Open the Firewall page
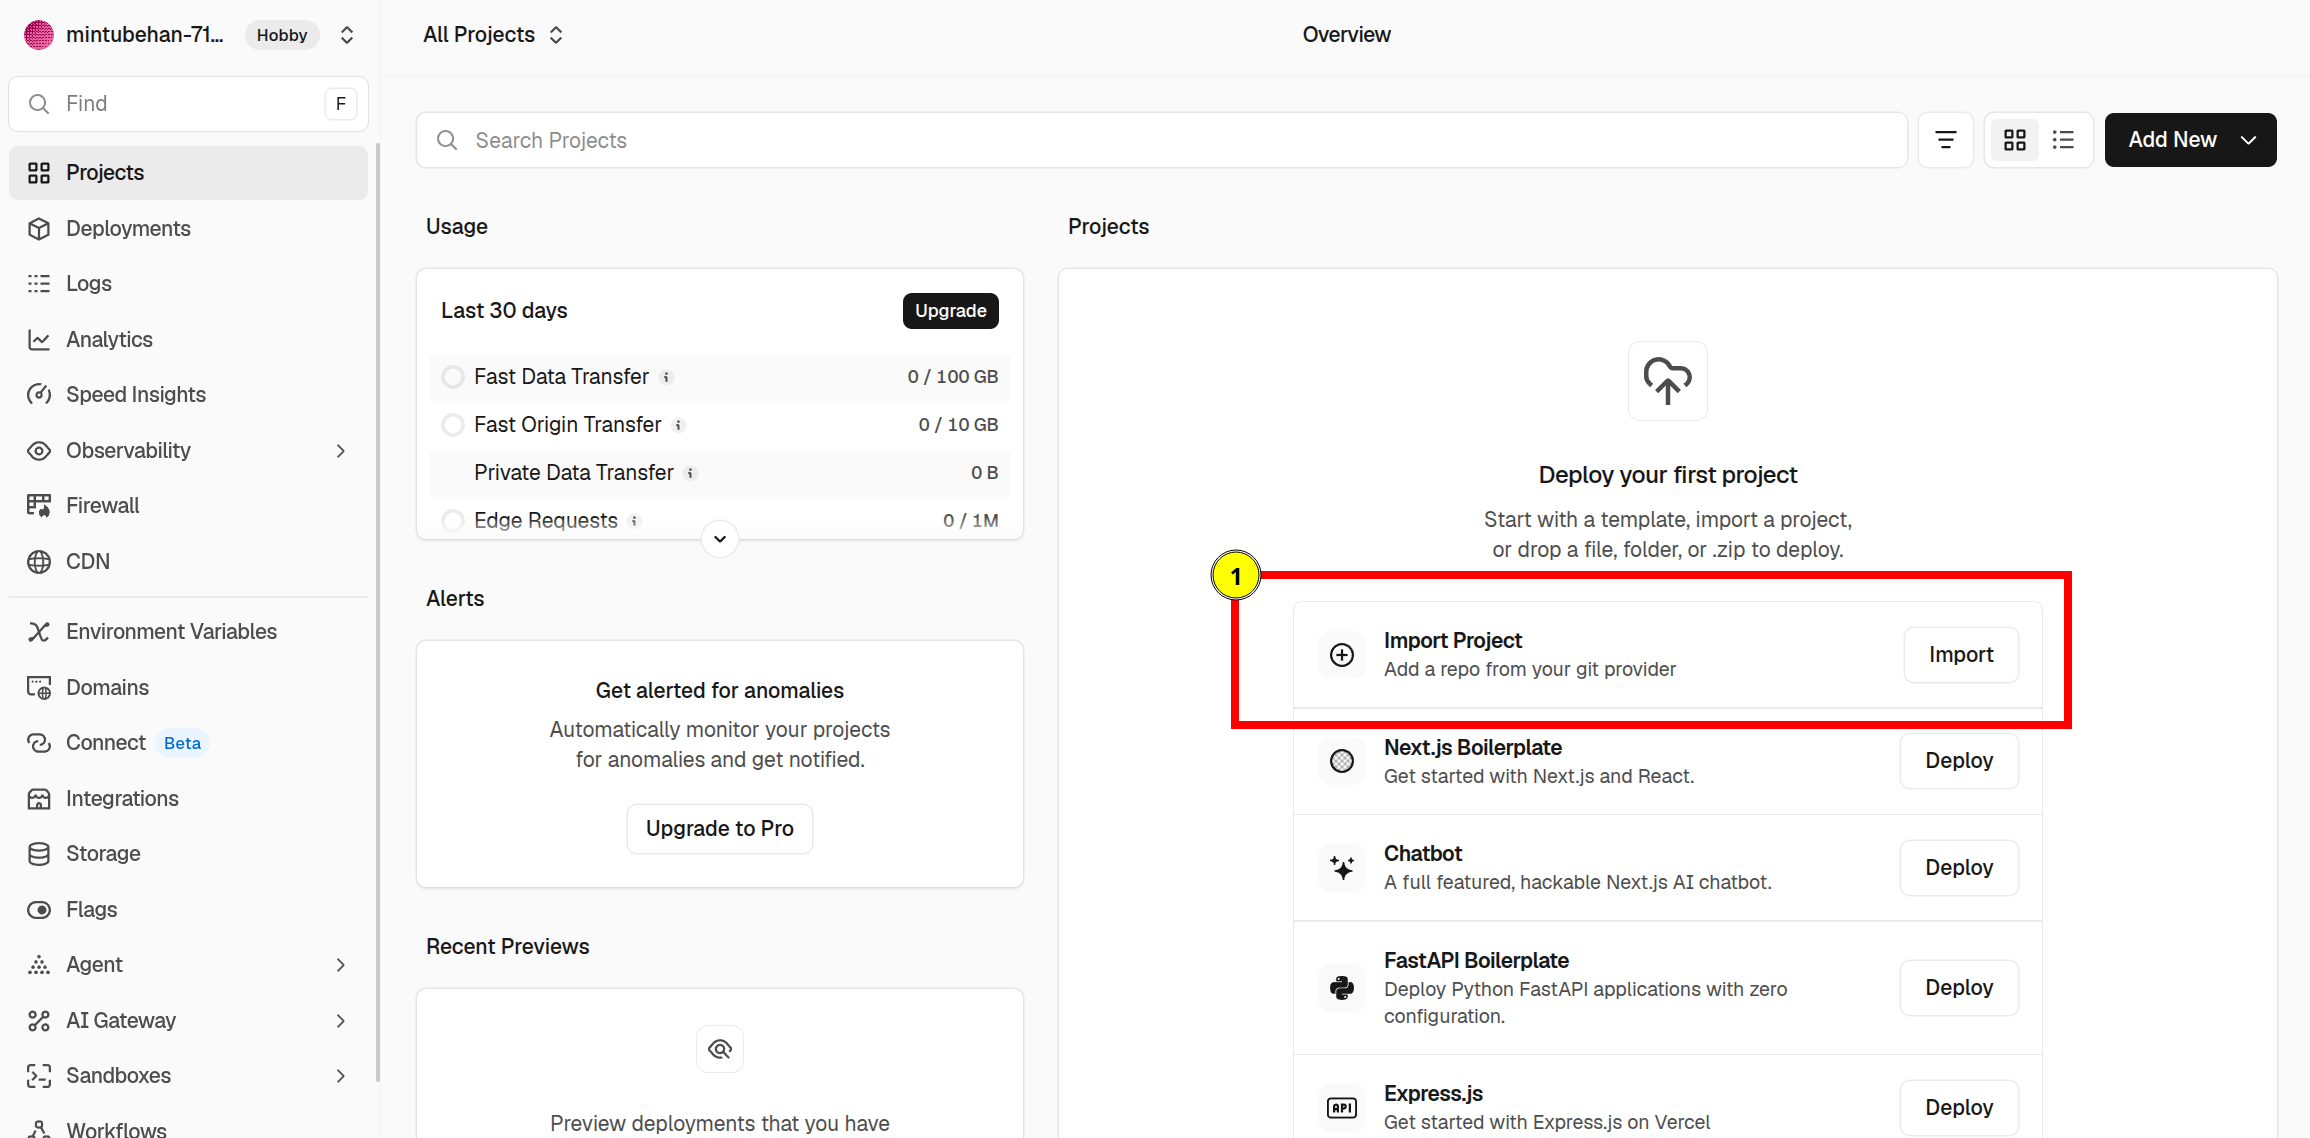The width and height of the screenshot is (2310, 1138). coord(188,506)
